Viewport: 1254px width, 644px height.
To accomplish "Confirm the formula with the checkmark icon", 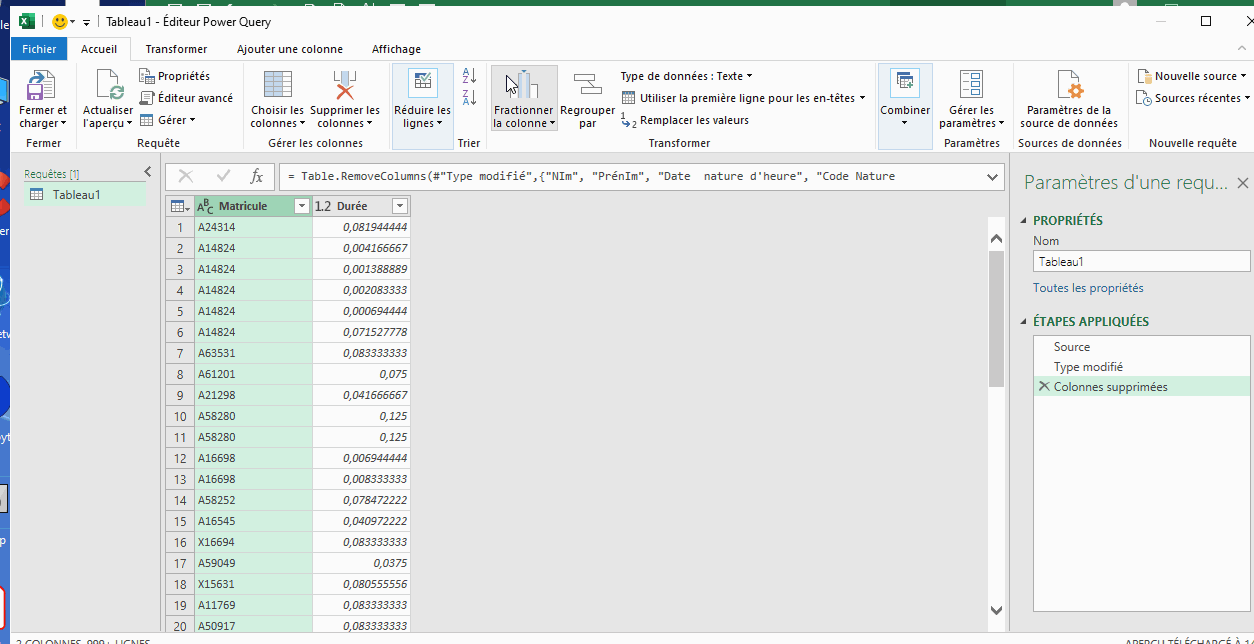I will [x=223, y=176].
